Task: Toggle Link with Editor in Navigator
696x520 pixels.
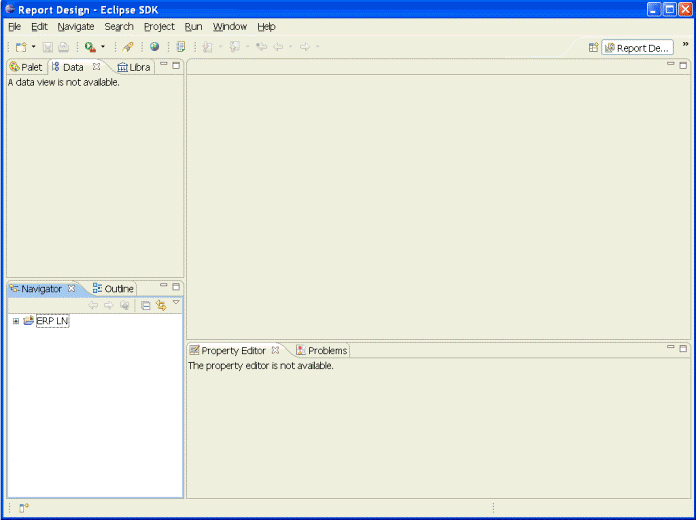Action: coord(160,305)
